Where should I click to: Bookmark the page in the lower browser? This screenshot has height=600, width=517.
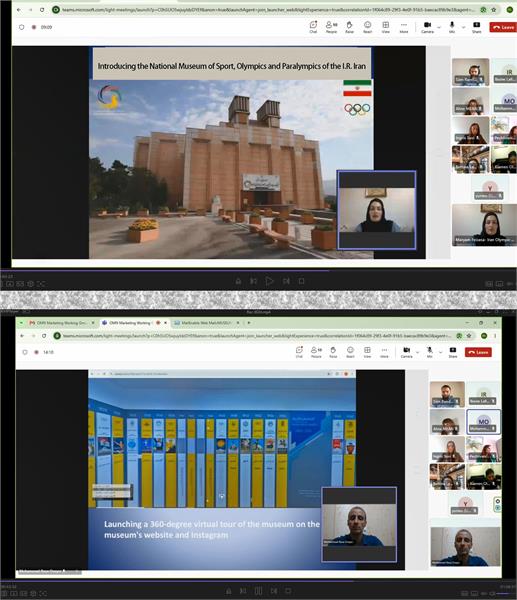pos(469,336)
